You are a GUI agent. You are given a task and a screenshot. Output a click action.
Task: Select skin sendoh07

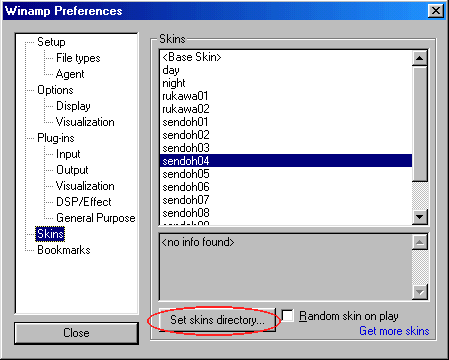click(286, 200)
